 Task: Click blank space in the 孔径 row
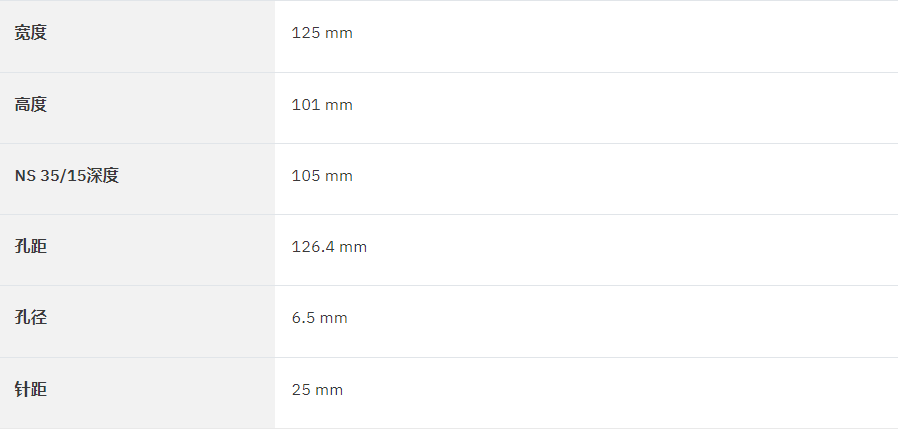pyautogui.click(x=624, y=321)
